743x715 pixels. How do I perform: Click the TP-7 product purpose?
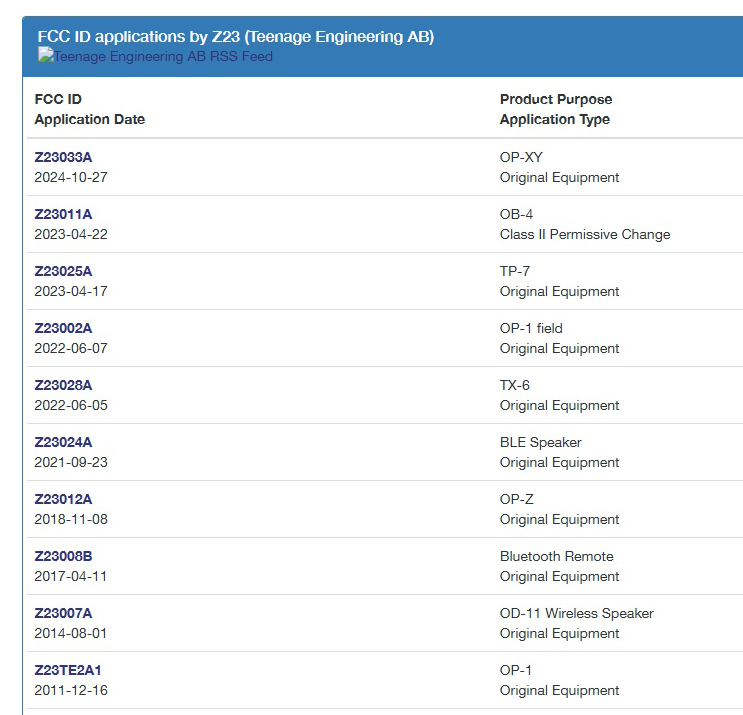pyautogui.click(x=515, y=271)
